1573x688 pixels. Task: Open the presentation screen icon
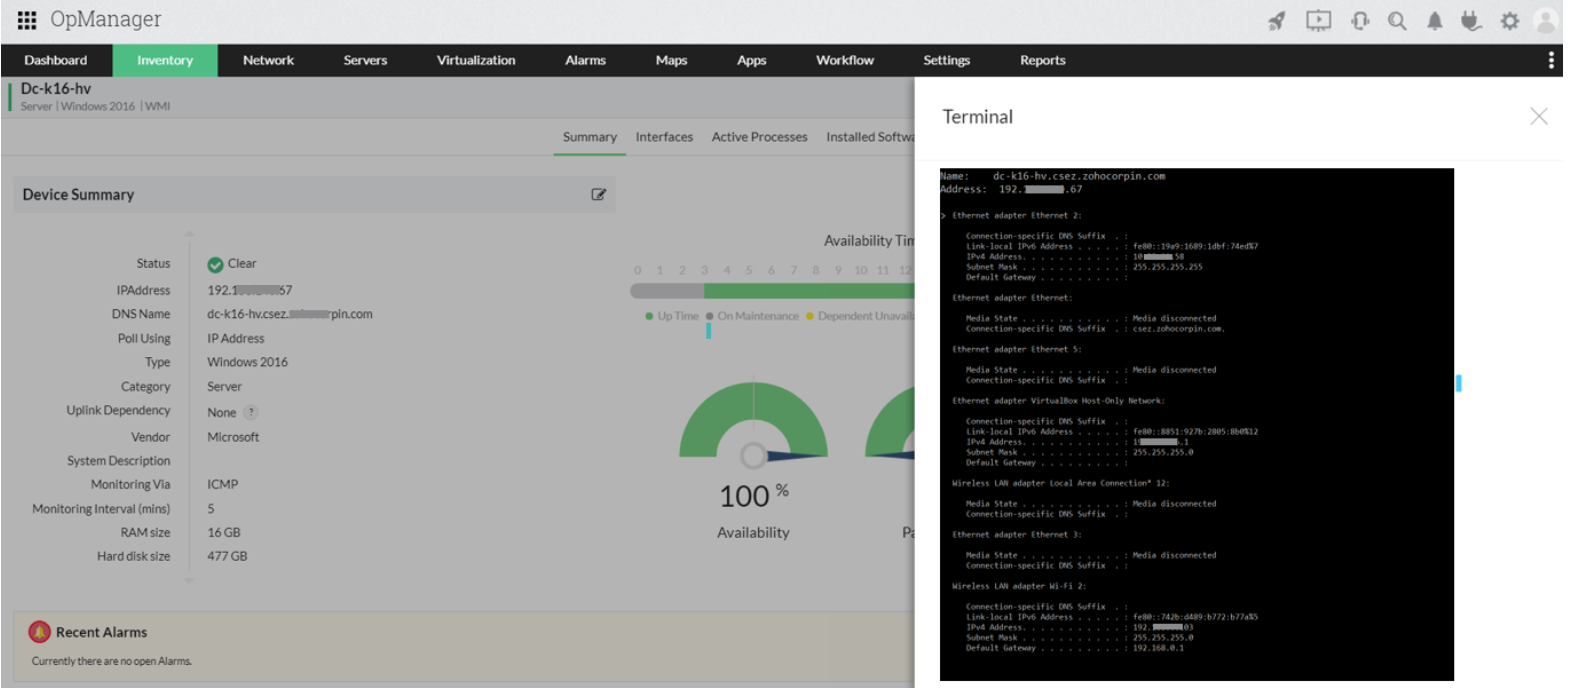pyautogui.click(x=1318, y=21)
